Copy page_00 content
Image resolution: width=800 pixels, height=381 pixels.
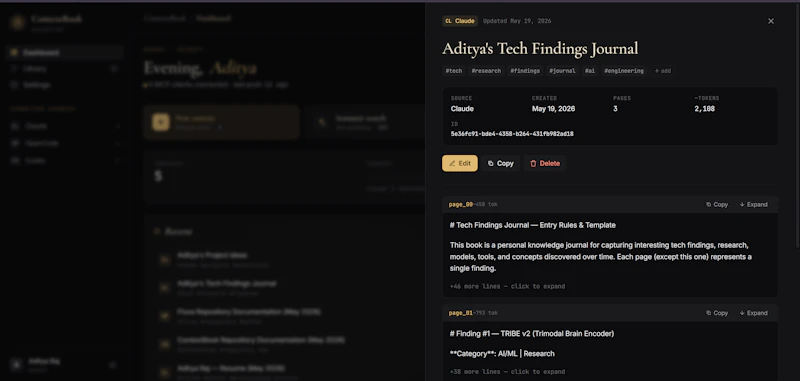click(x=717, y=205)
